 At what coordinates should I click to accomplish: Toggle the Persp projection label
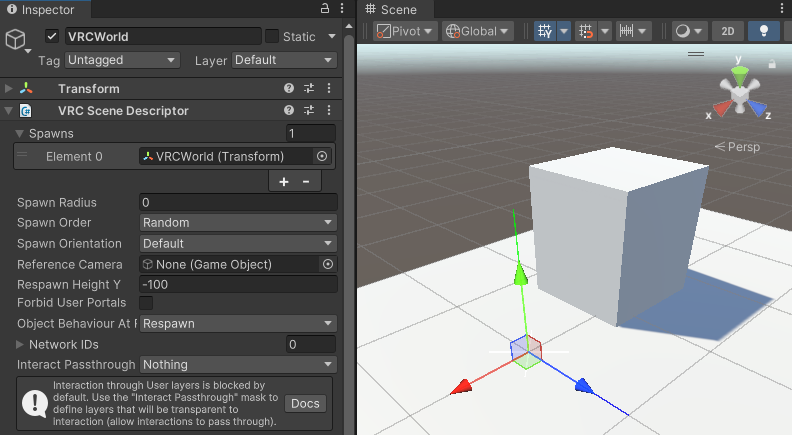click(x=737, y=147)
